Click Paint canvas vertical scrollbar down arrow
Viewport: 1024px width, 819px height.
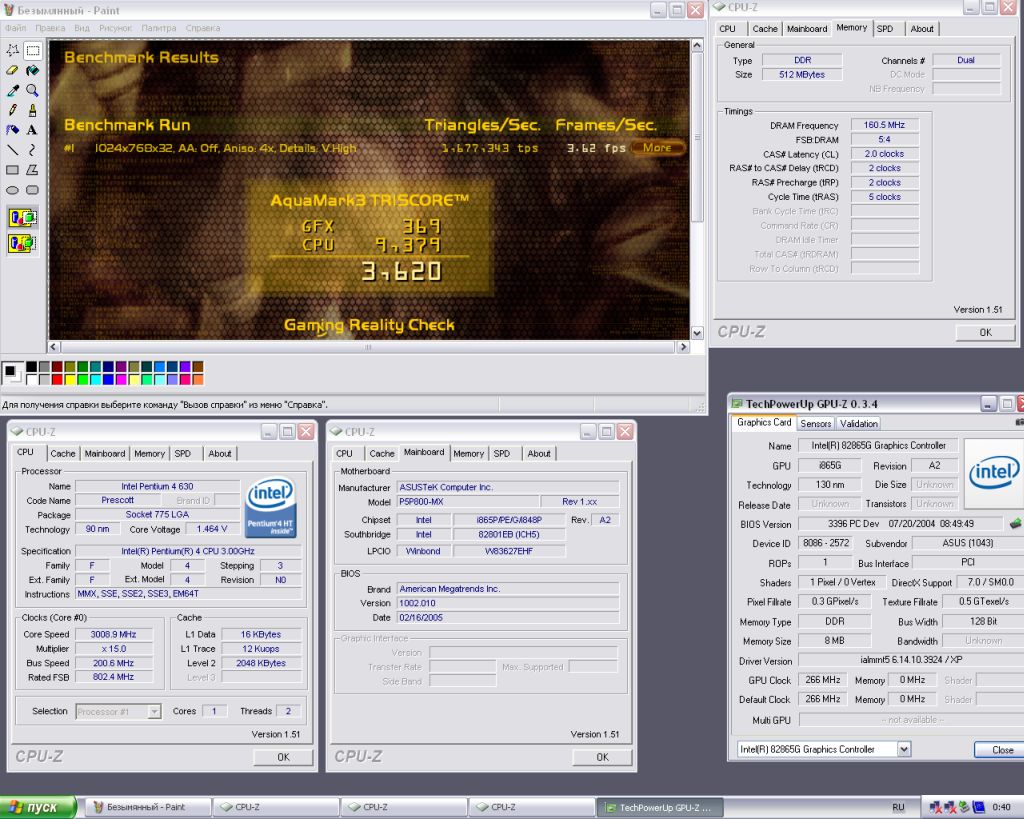coord(697,333)
